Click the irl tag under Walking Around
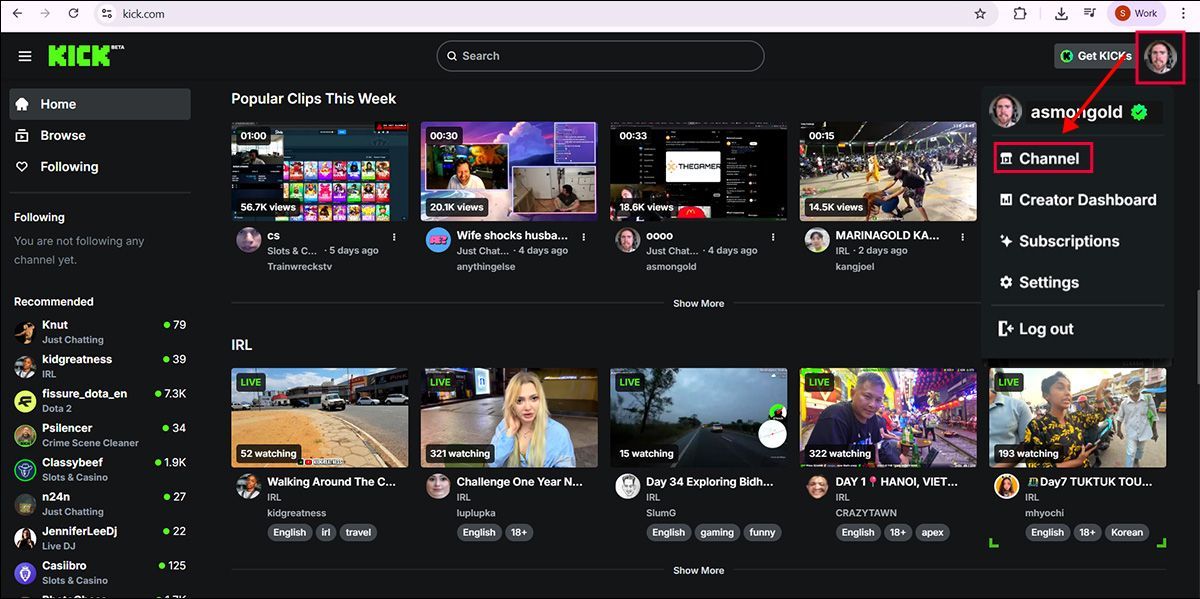Viewport: 1200px width, 599px height. [x=325, y=532]
